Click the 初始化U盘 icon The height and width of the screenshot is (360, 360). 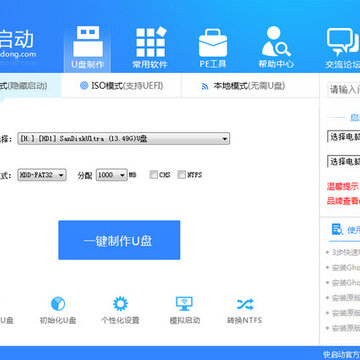(58, 304)
